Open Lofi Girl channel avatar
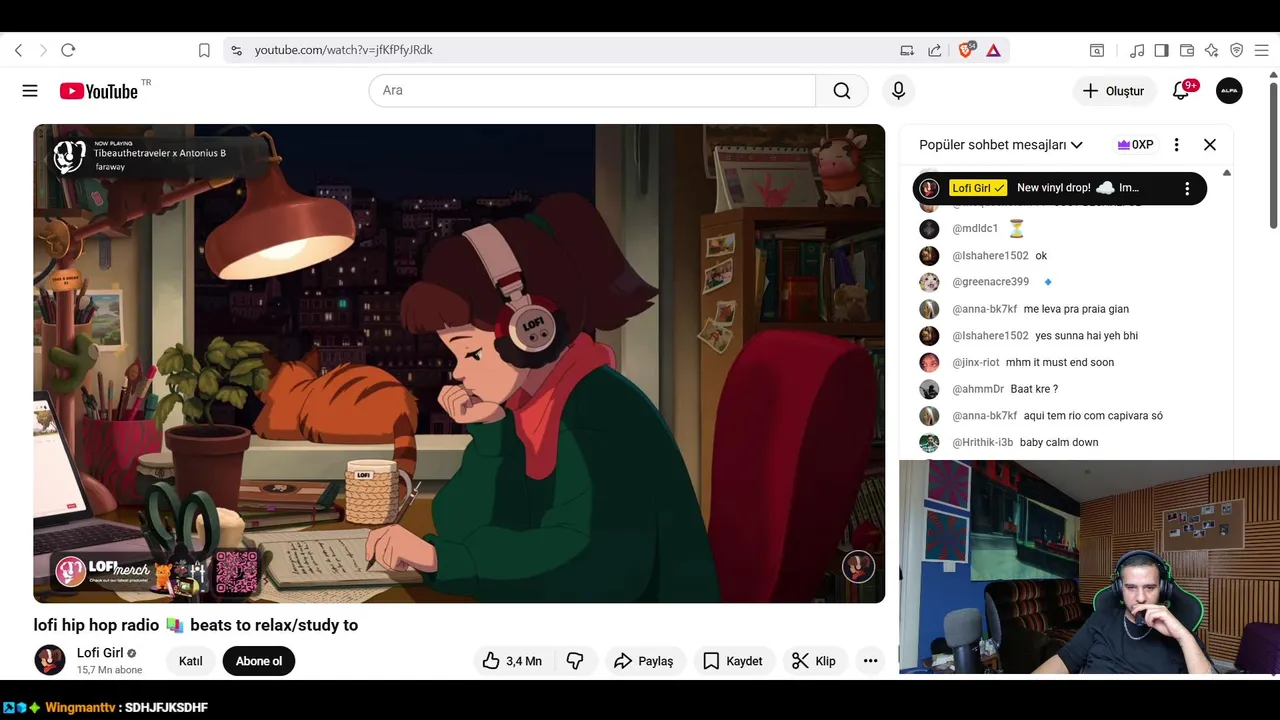 (50, 660)
